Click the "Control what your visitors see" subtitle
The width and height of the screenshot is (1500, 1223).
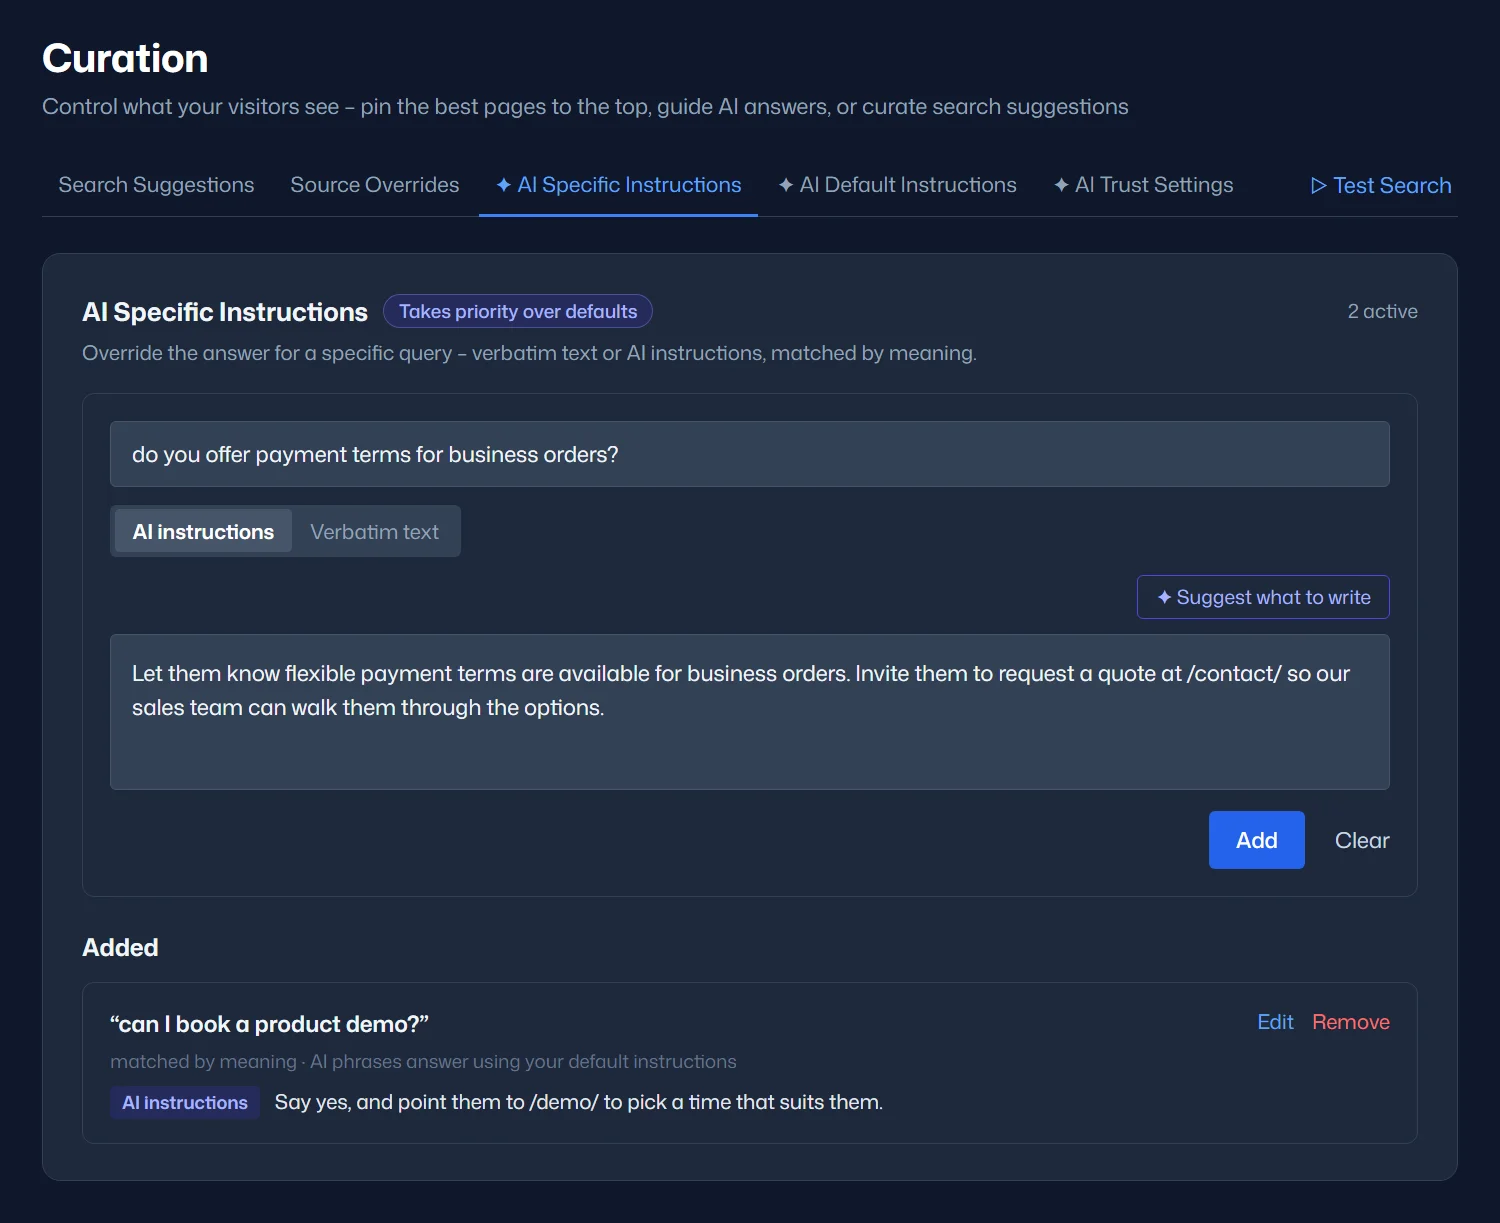(585, 106)
